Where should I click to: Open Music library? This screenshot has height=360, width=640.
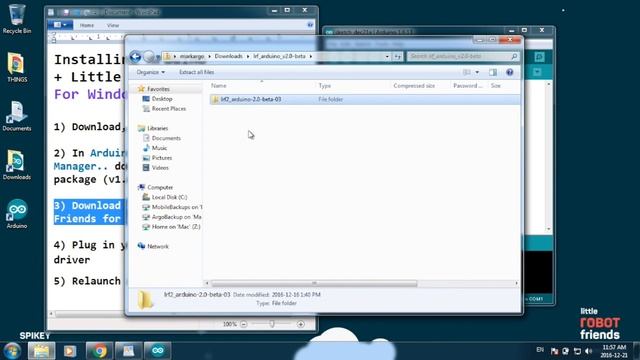click(159, 148)
